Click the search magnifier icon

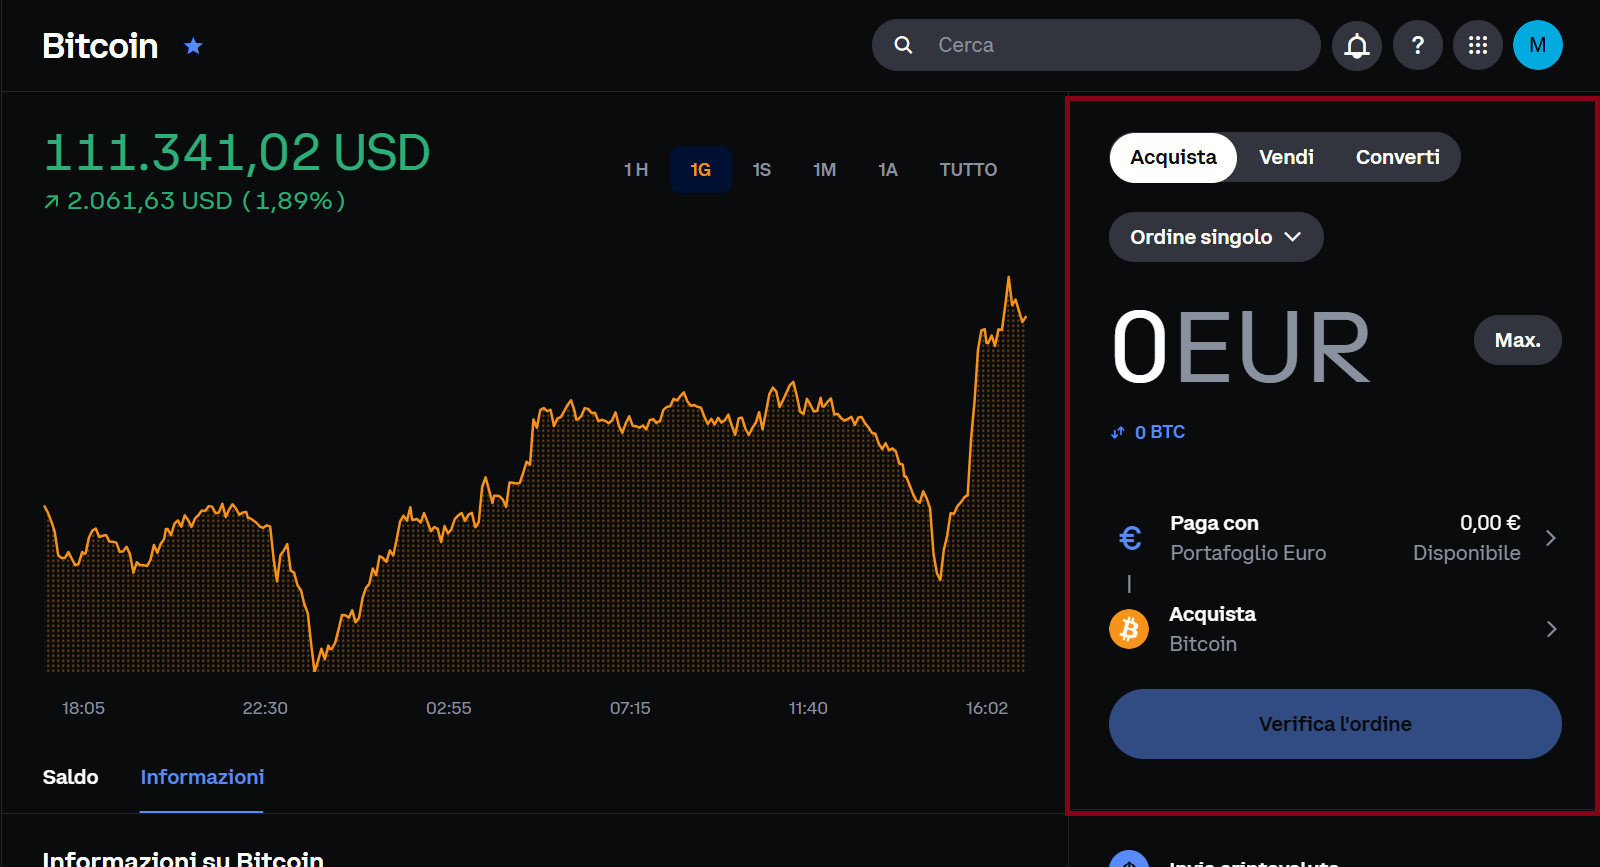pyautogui.click(x=903, y=45)
